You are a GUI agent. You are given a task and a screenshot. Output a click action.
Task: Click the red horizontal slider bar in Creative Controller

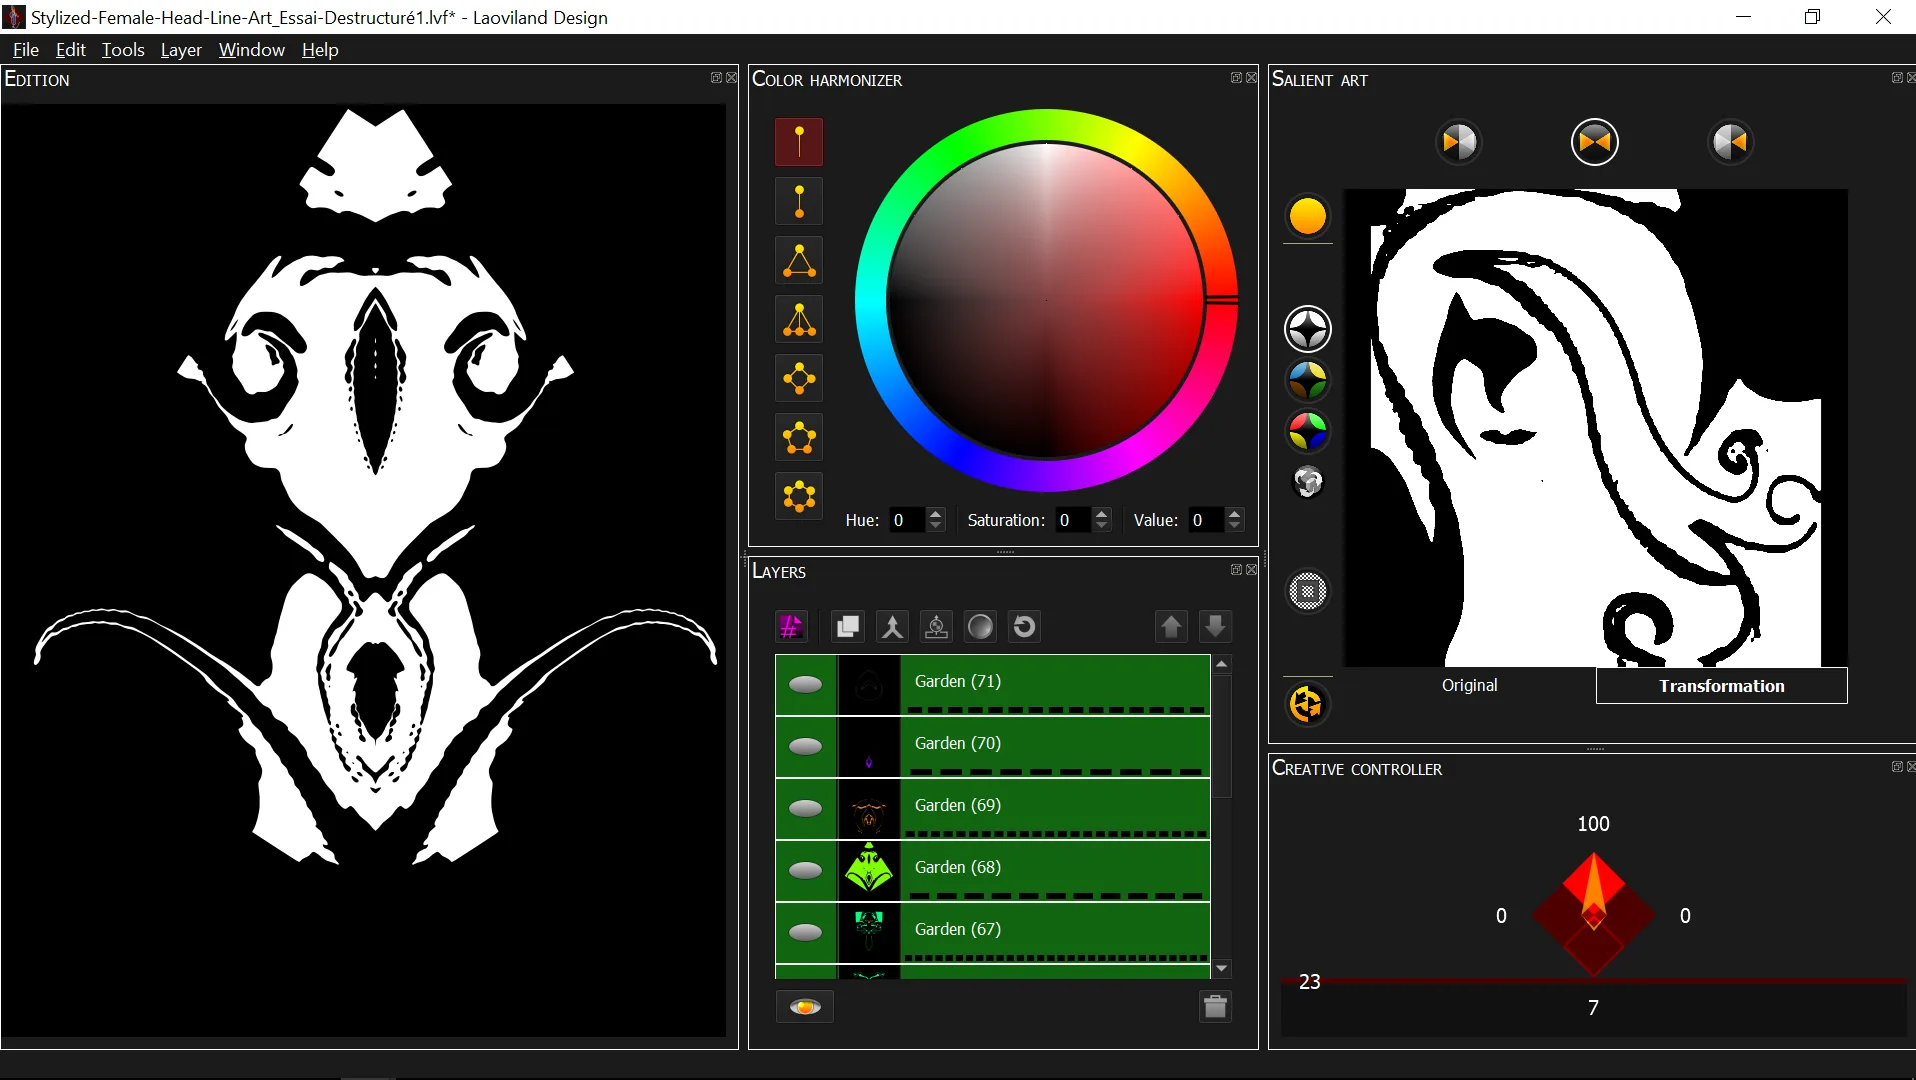tap(1594, 982)
